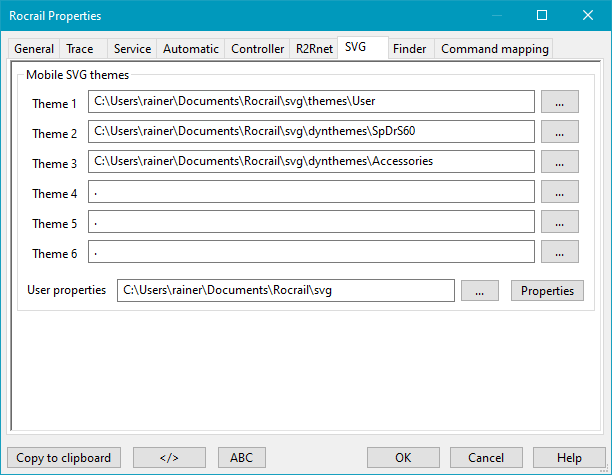Click the Cancel button

(x=487, y=458)
